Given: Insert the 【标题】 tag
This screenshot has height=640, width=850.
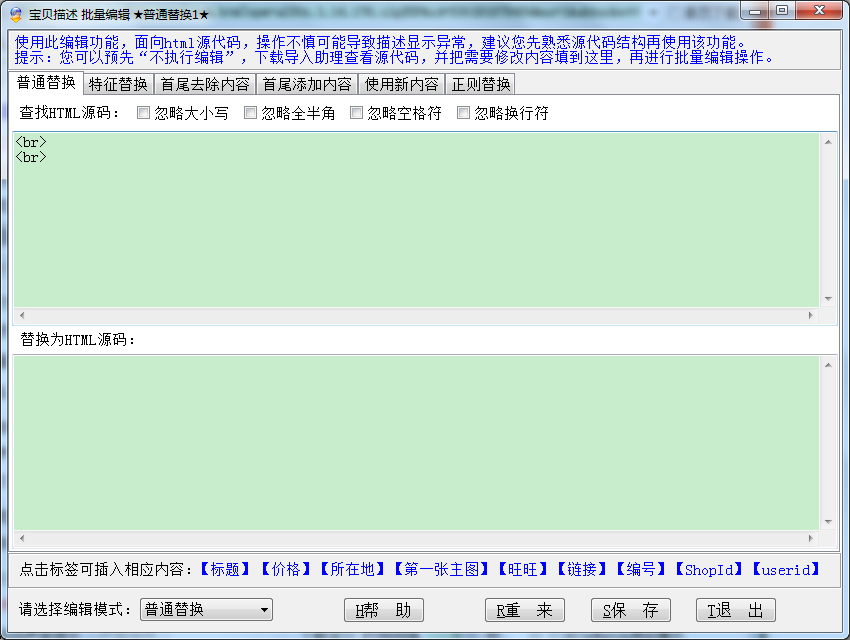Looking at the screenshot, I should coord(225,569).
